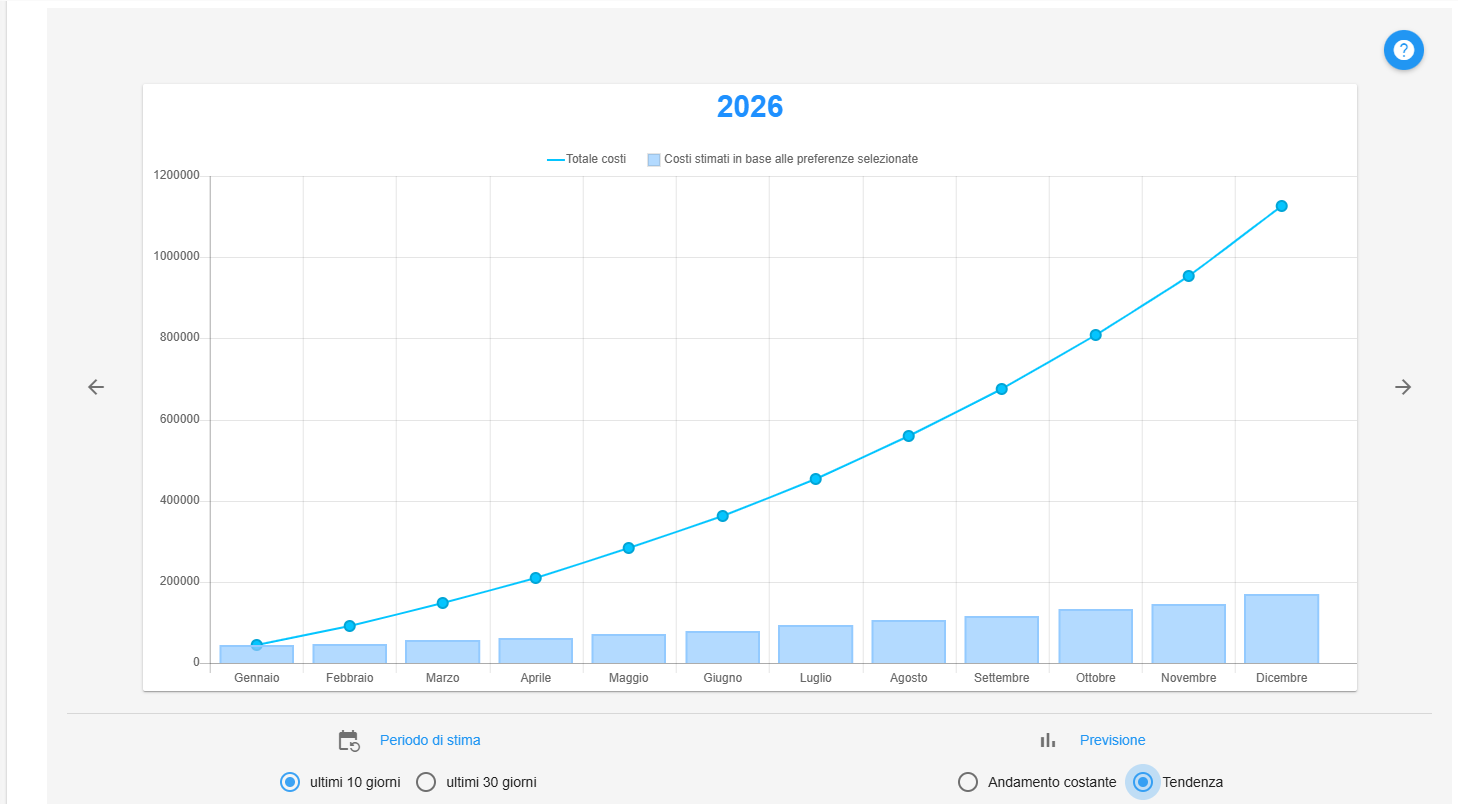Choose 'Tendenza' forecast option
This screenshot has width=1458, height=804.
[x=1143, y=782]
